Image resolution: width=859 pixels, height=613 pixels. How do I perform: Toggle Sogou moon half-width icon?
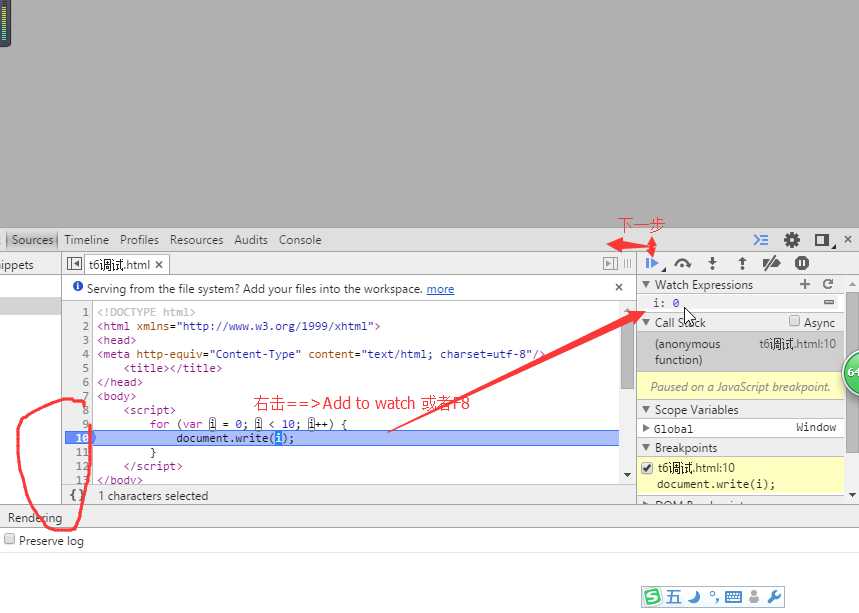(x=695, y=597)
